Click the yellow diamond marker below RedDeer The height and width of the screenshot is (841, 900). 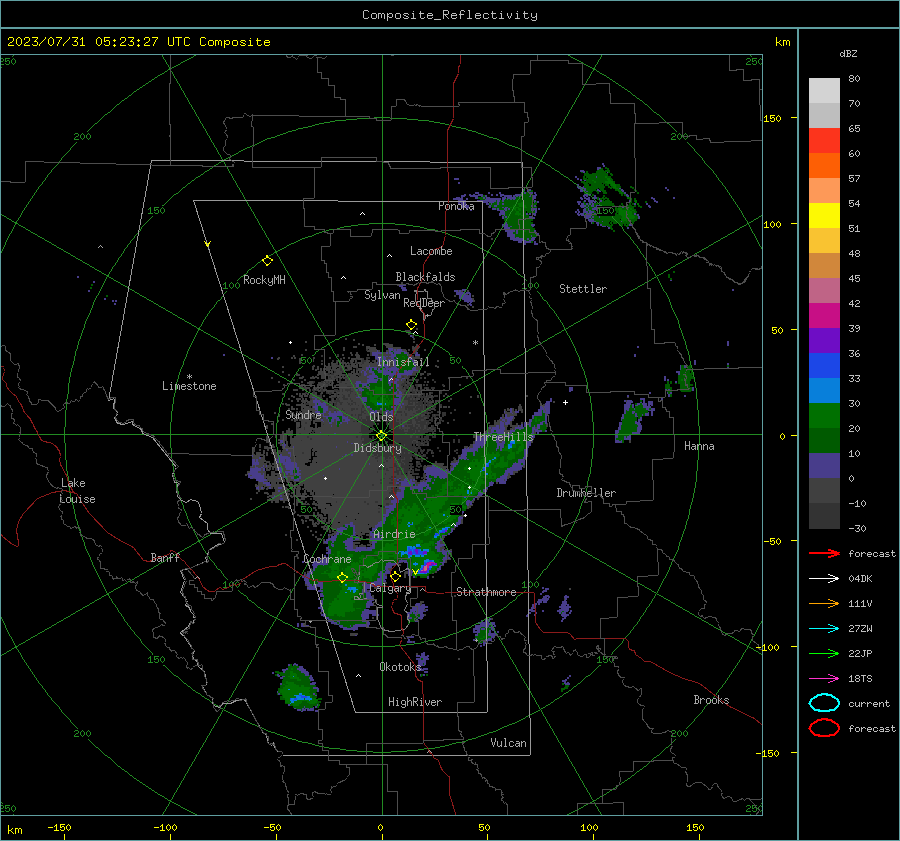tap(411, 325)
